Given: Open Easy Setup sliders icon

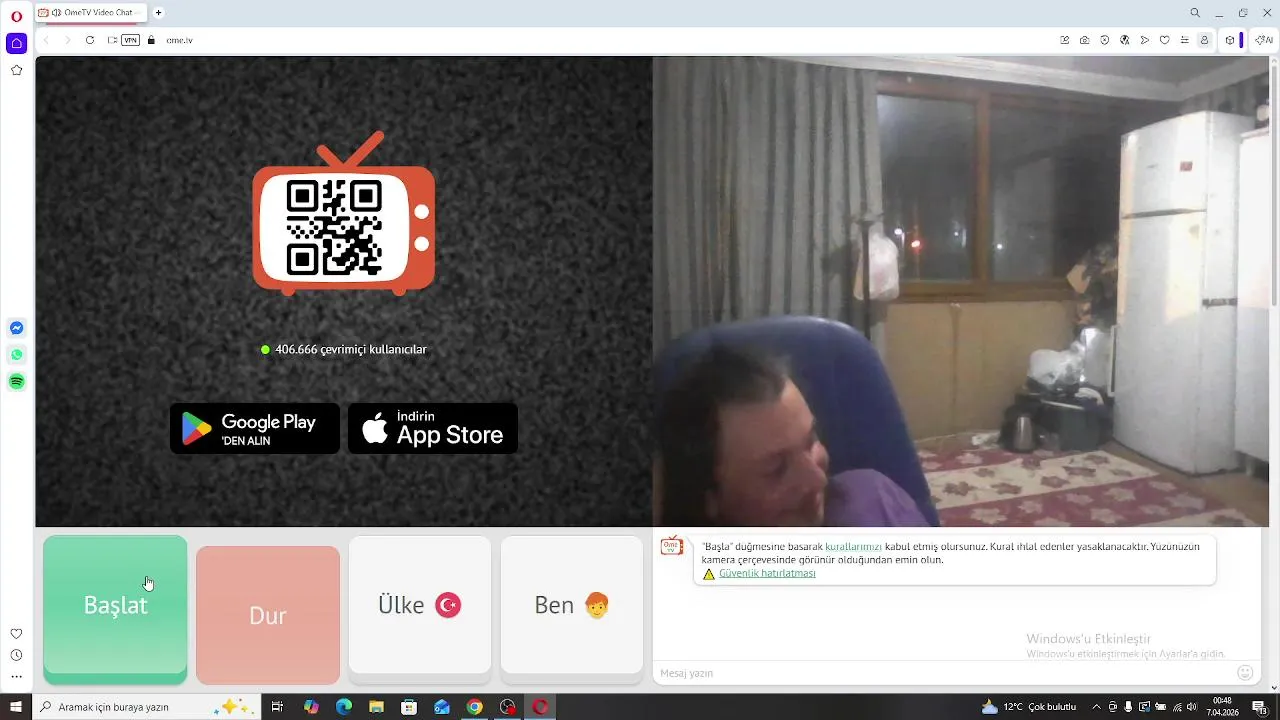Looking at the screenshot, I should tap(1185, 40).
